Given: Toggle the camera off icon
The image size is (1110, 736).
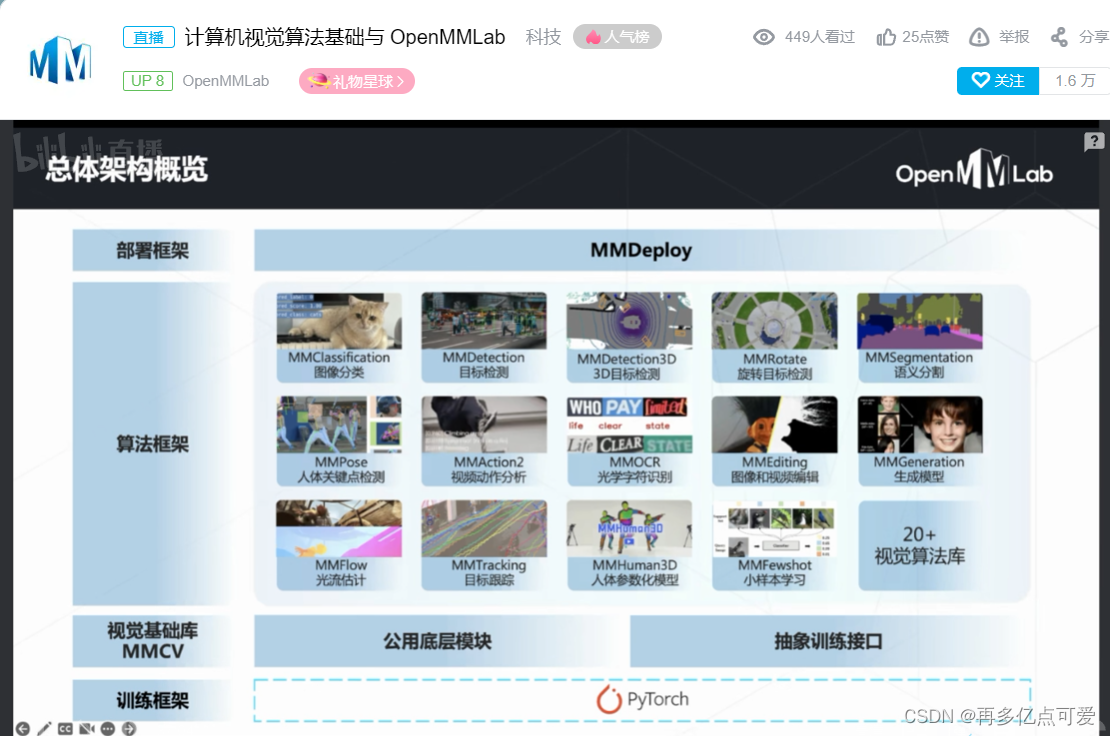Looking at the screenshot, I should tap(86, 728).
